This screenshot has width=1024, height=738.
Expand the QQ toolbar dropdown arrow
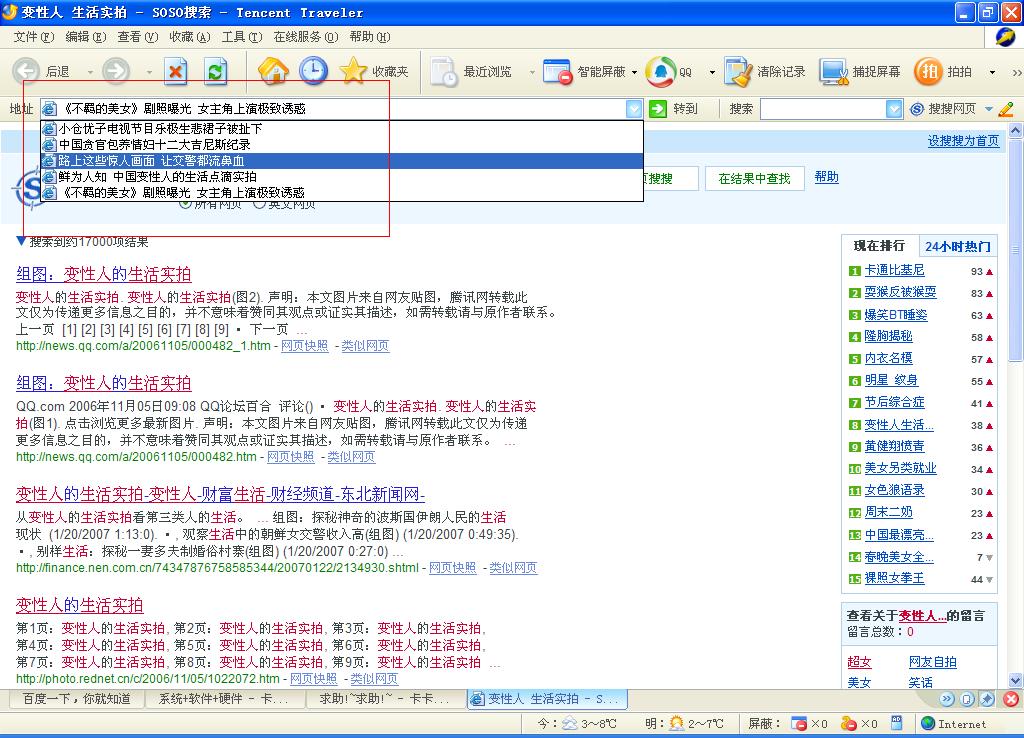(x=712, y=72)
